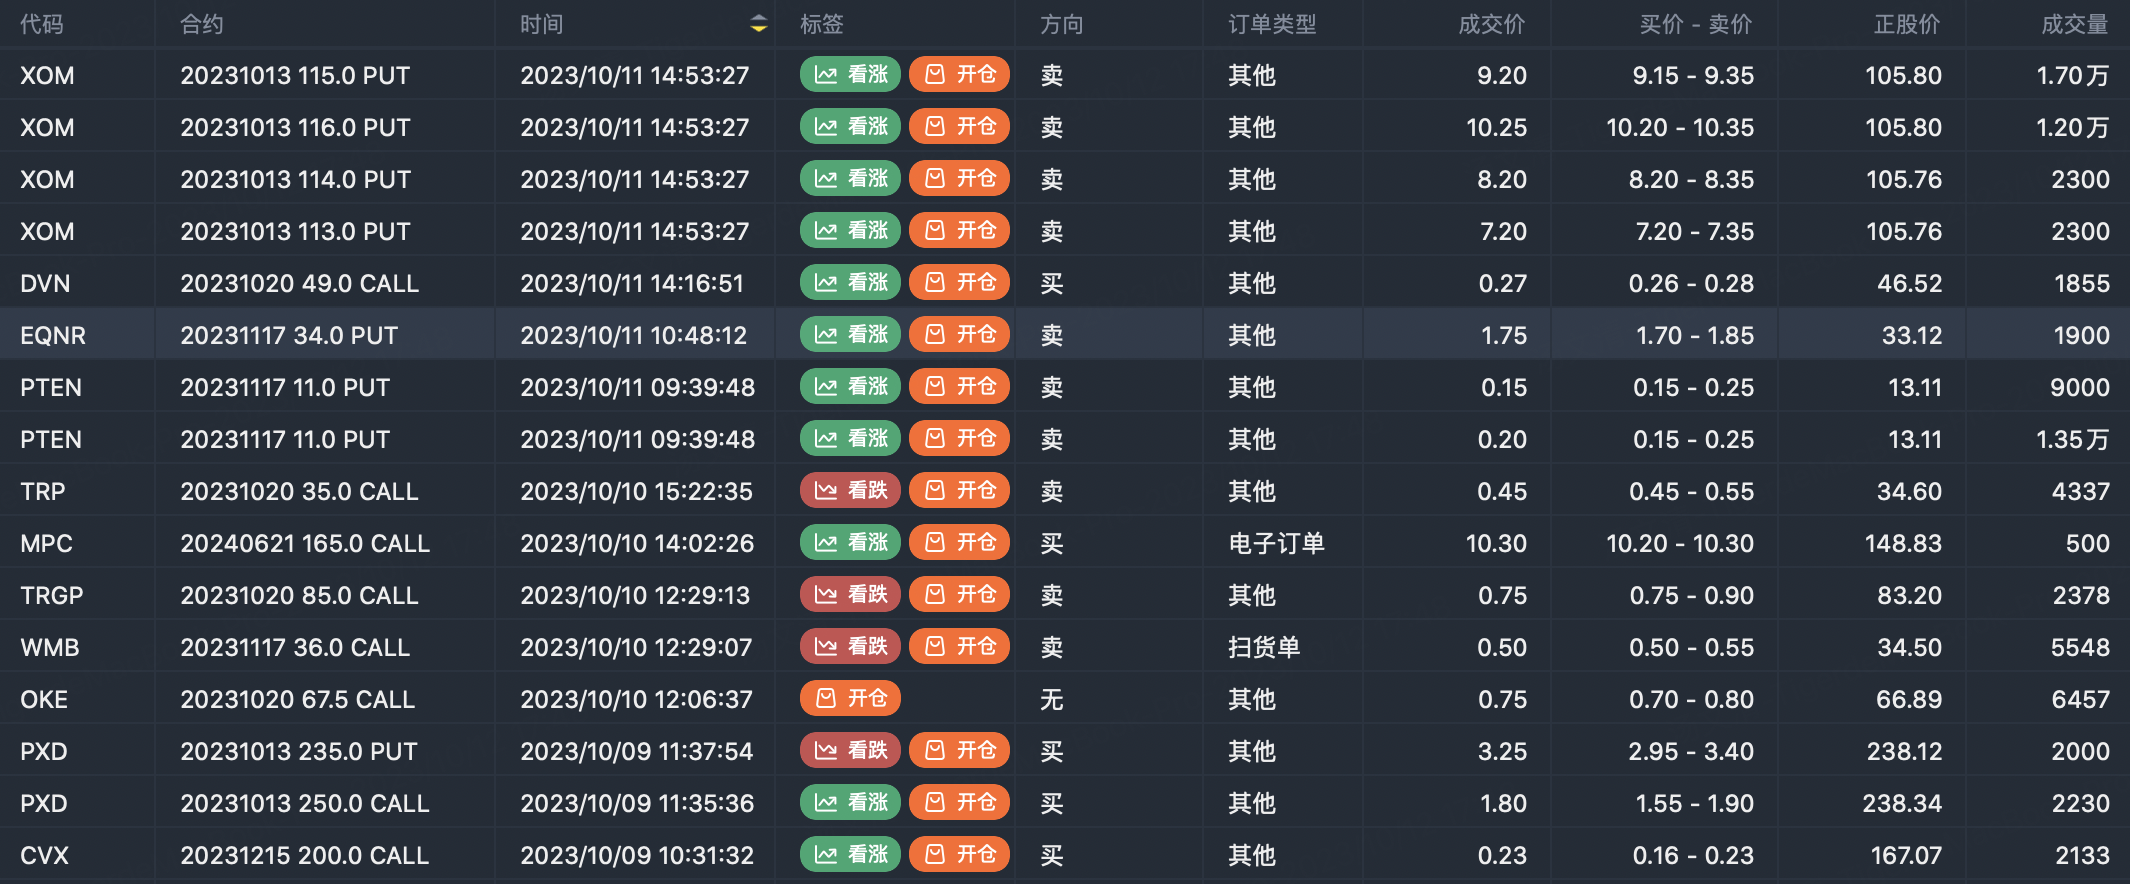Viewport: 2130px width, 884px height.
Task: Click the 买价 - 卖价 column header
Action: (1696, 24)
